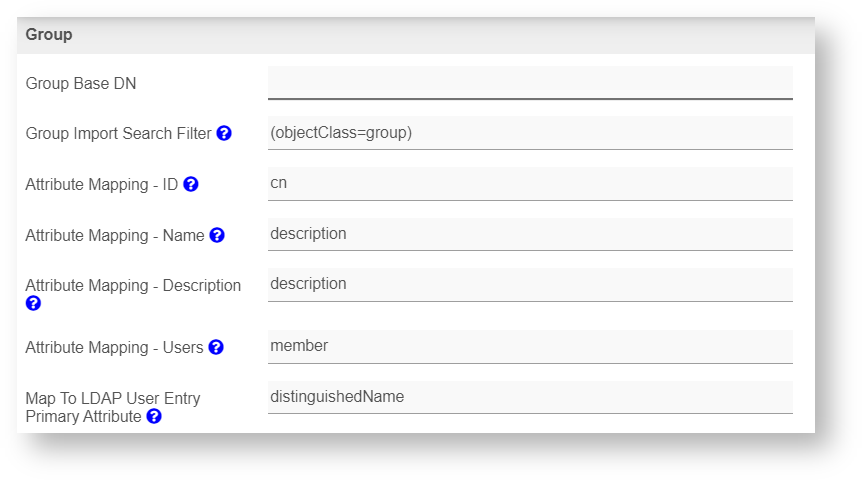Image resolution: width=863 pixels, height=481 pixels.
Task: Select the ID mapping field containing cn
Action: 530,183
